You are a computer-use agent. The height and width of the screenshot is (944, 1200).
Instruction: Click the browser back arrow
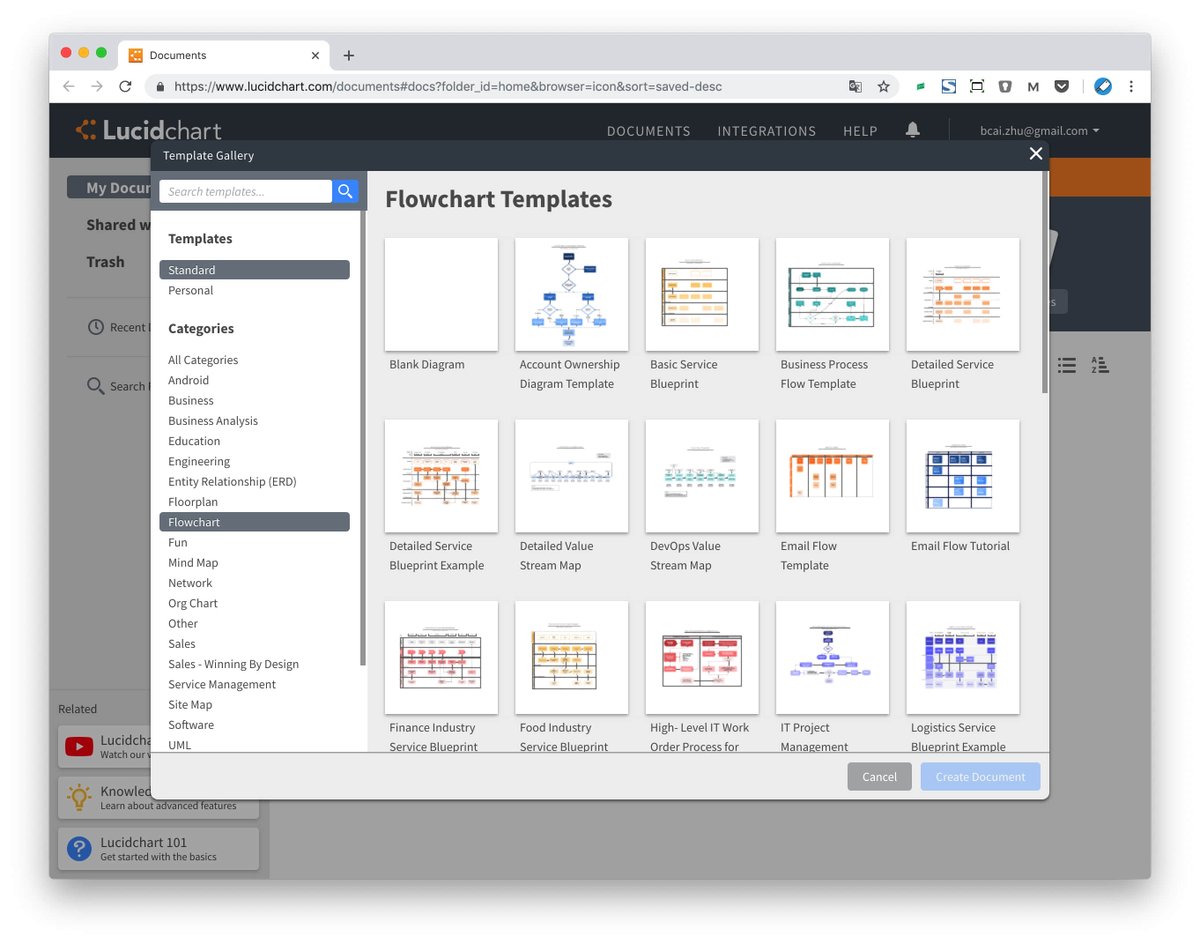(69, 87)
